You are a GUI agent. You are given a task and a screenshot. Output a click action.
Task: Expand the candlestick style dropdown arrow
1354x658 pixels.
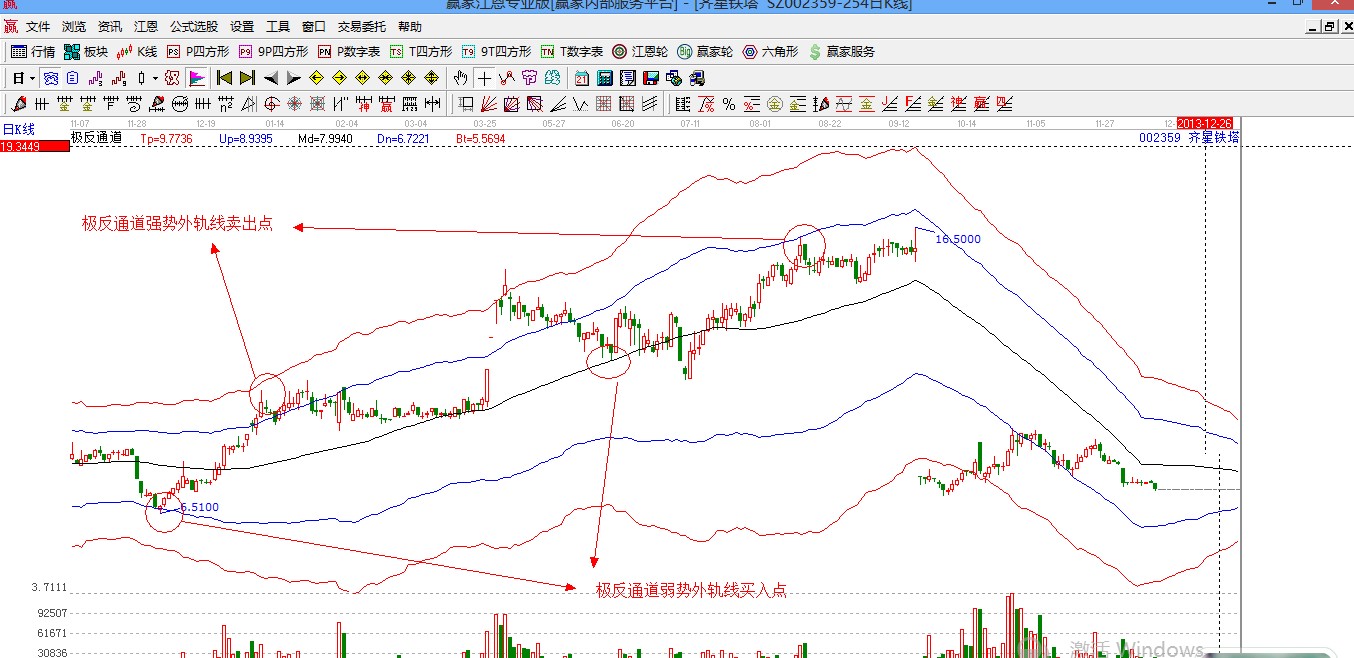pos(155,78)
